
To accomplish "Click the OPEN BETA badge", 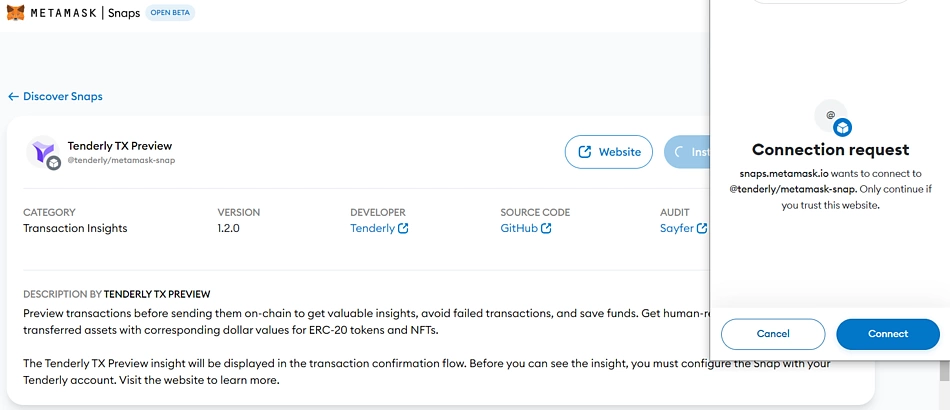I will [x=170, y=13].
